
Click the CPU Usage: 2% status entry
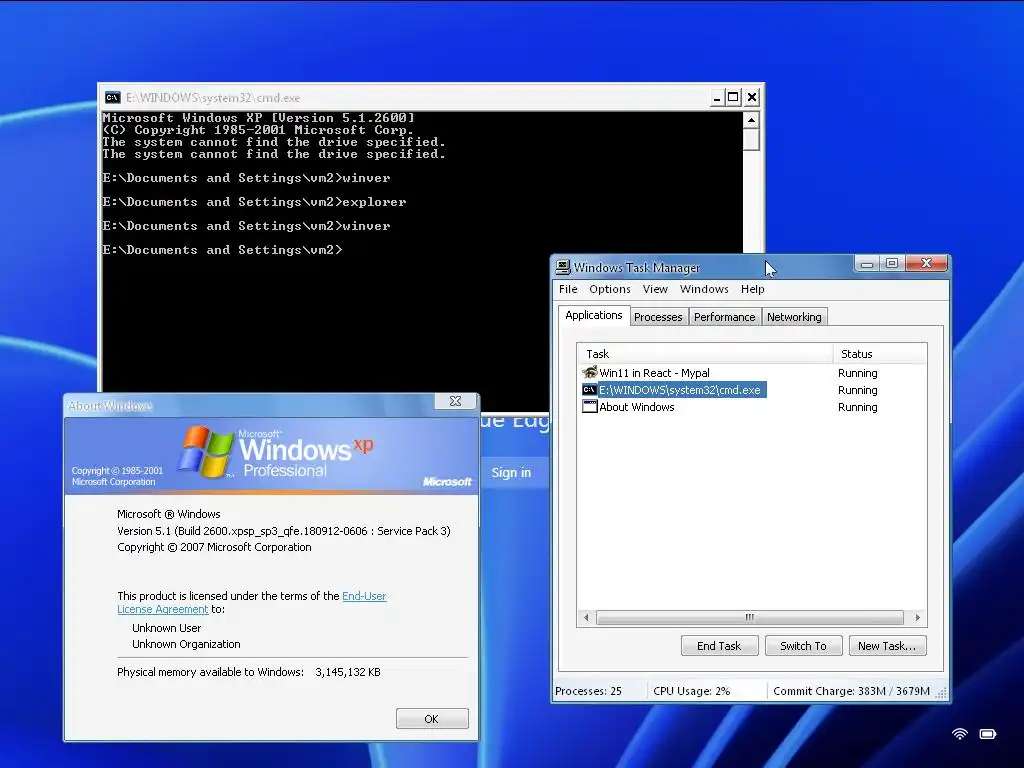pyautogui.click(x=692, y=691)
